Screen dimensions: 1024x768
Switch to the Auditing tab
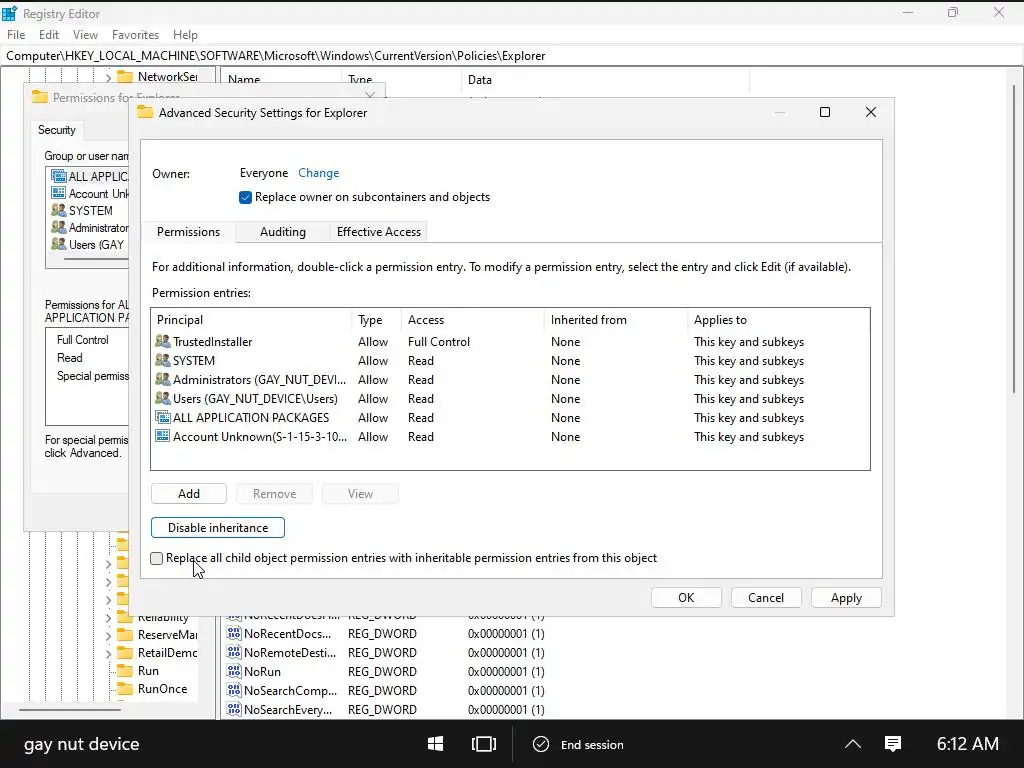283,232
